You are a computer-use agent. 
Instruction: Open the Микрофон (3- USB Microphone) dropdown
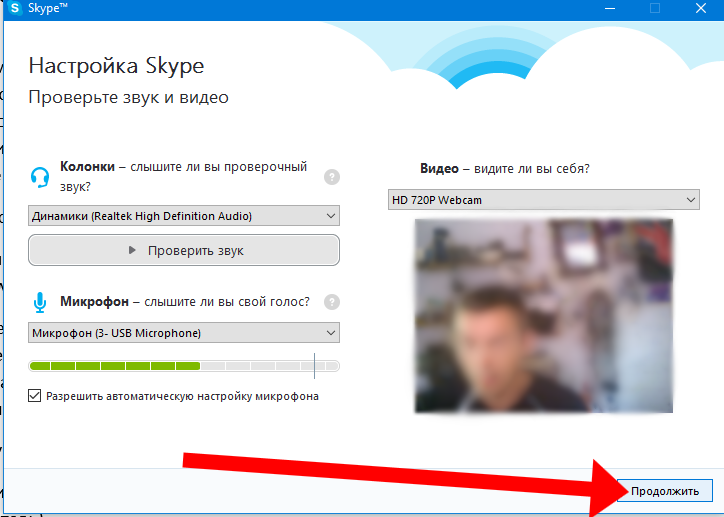tap(184, 332)
